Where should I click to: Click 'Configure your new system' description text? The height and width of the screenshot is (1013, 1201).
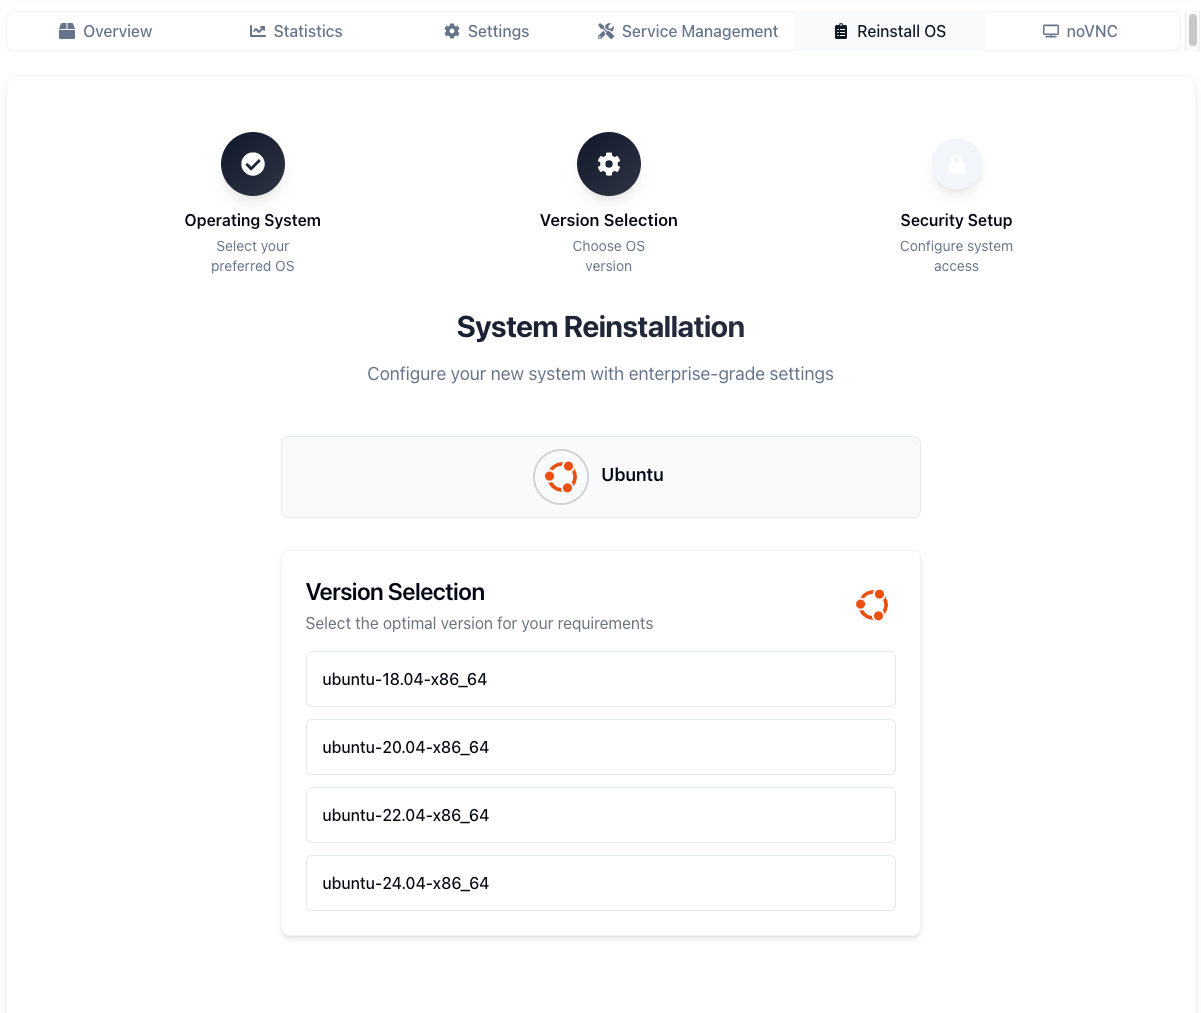point(601,374)
